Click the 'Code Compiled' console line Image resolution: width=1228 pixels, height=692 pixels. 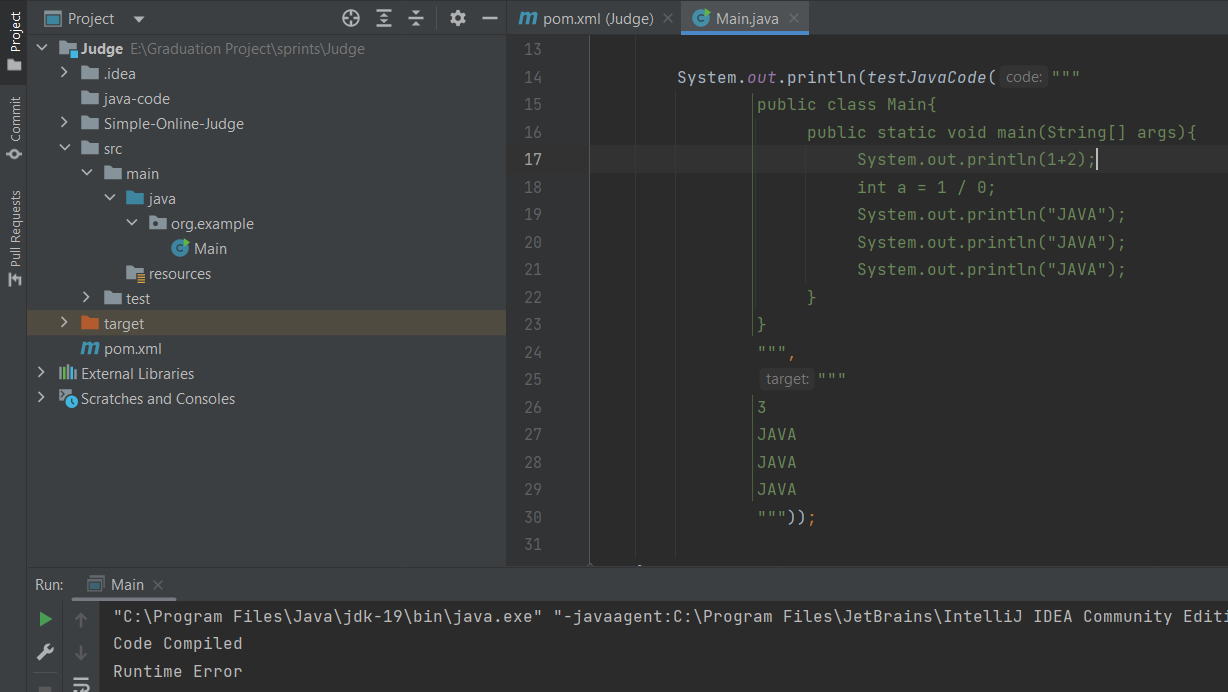(x=178, y=643)
